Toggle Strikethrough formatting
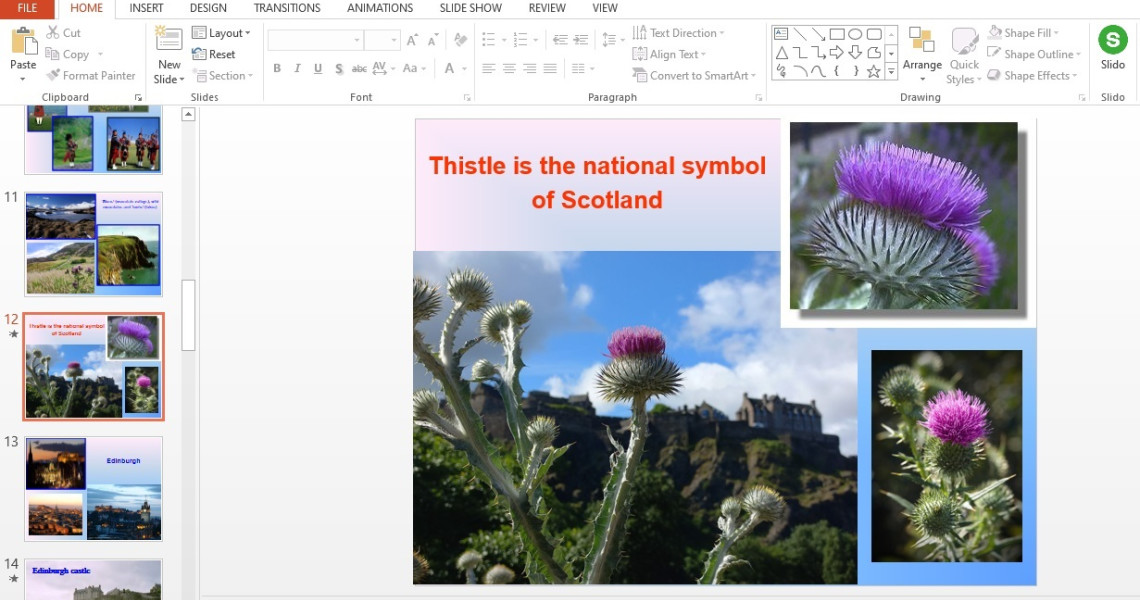Screen dimensions: 1140x600 359,68
